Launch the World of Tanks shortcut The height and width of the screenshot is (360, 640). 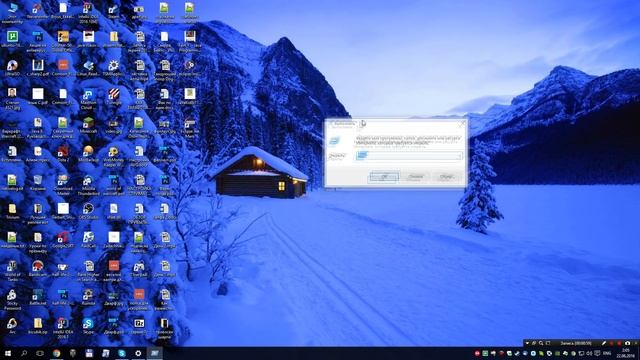(x=12, y=271)
